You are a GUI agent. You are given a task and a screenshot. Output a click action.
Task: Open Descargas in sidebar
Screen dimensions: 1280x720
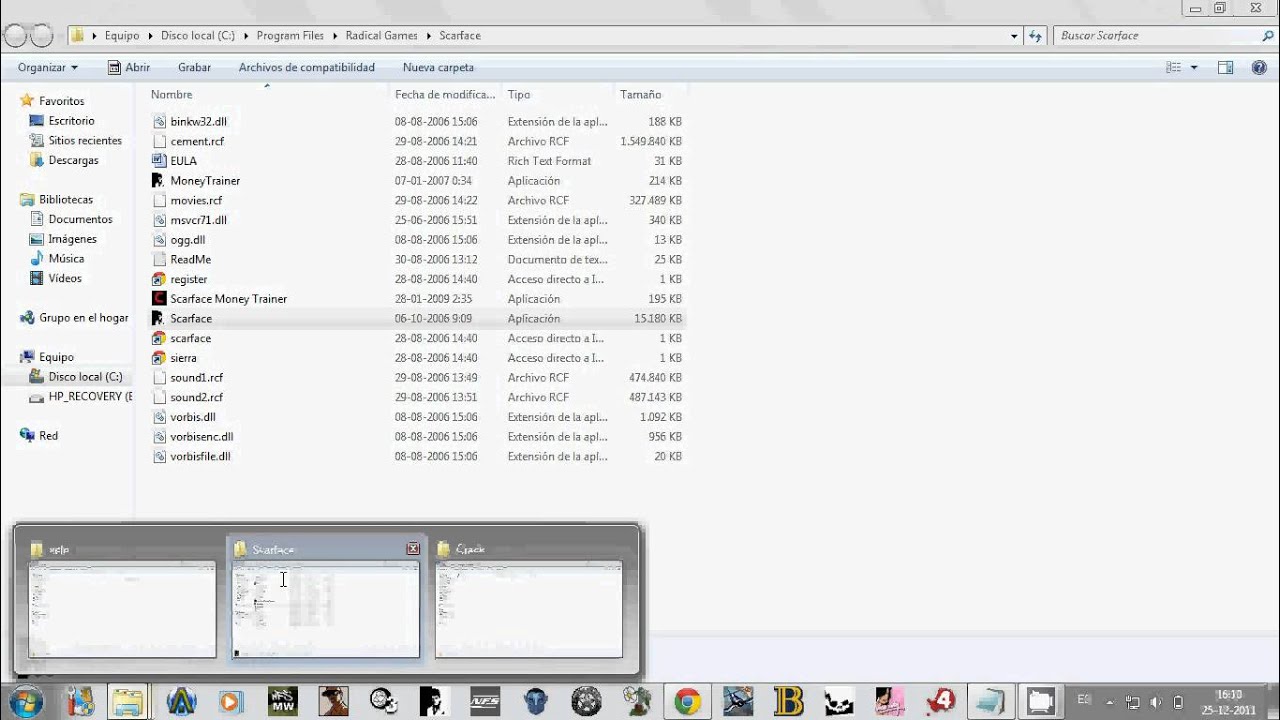(x=73, y=160)
